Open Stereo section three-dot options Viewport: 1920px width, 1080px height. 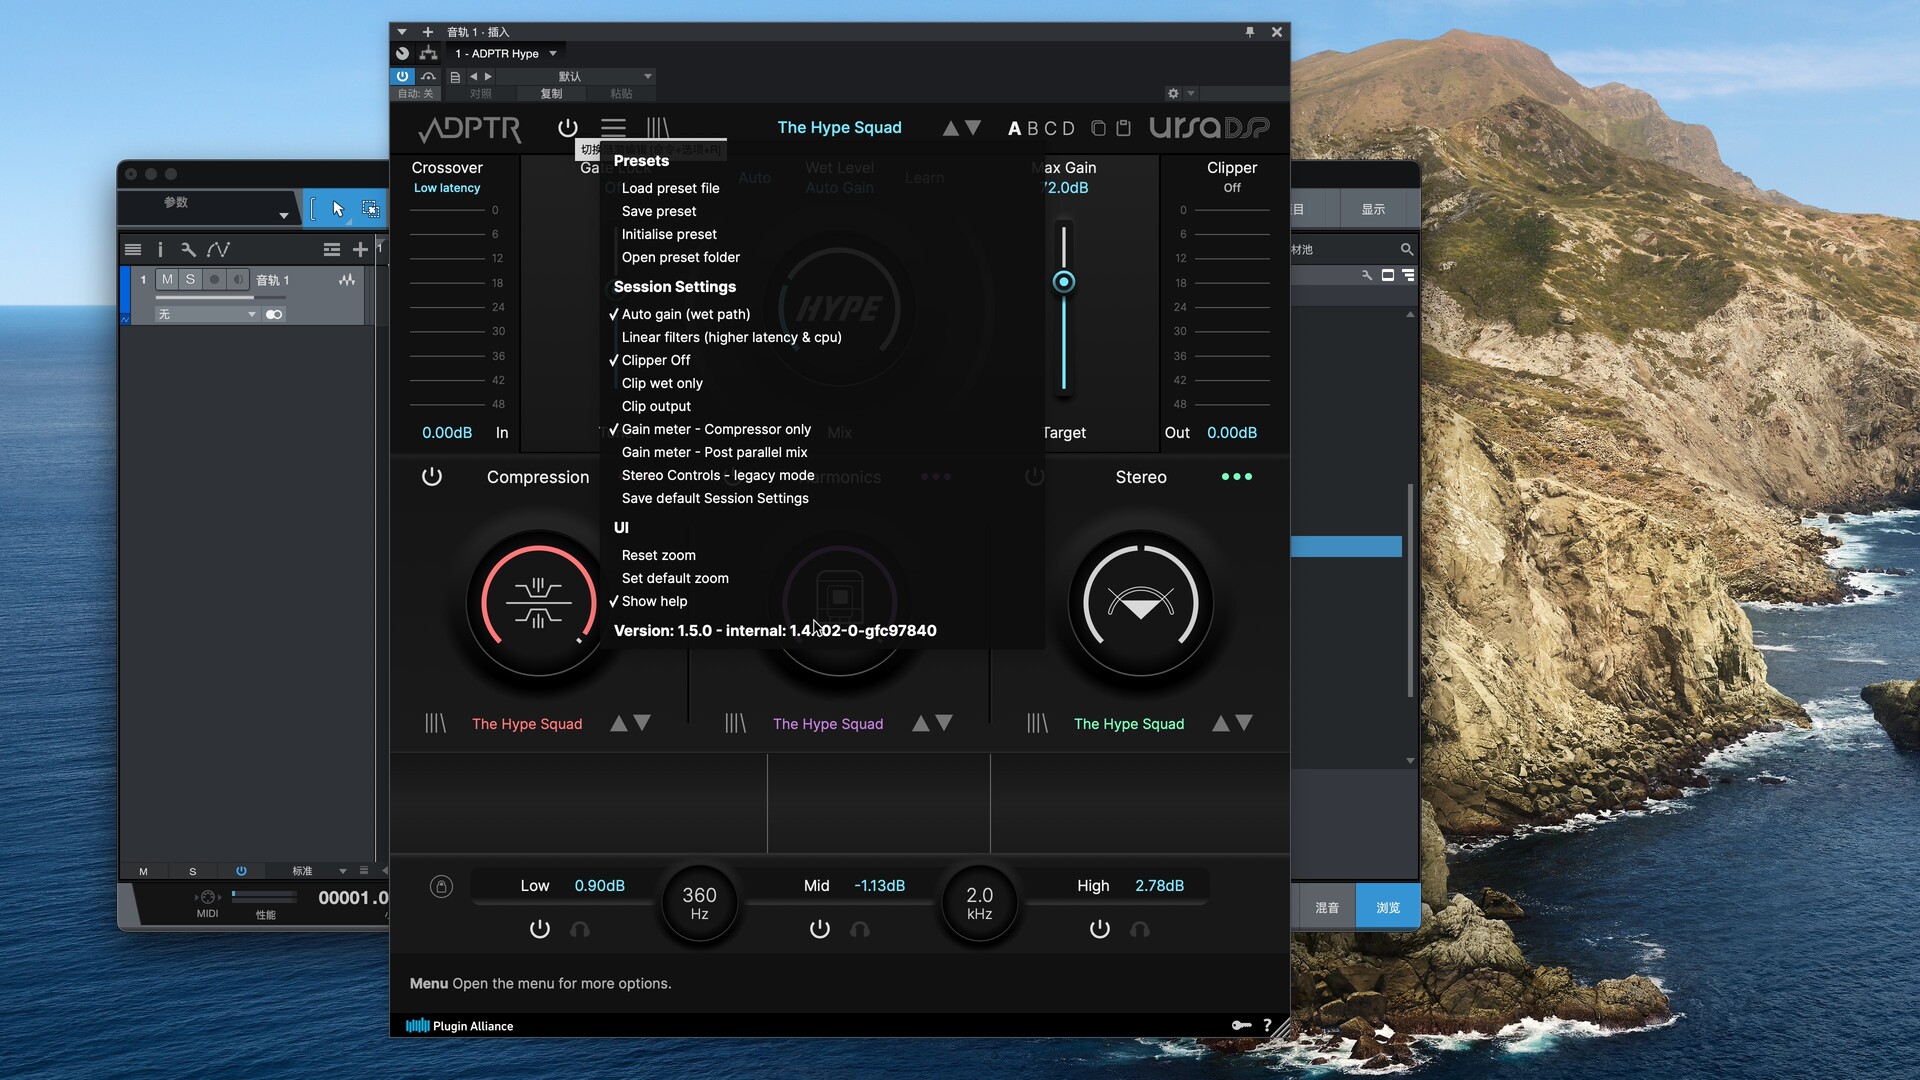(x=1237, y=477)
